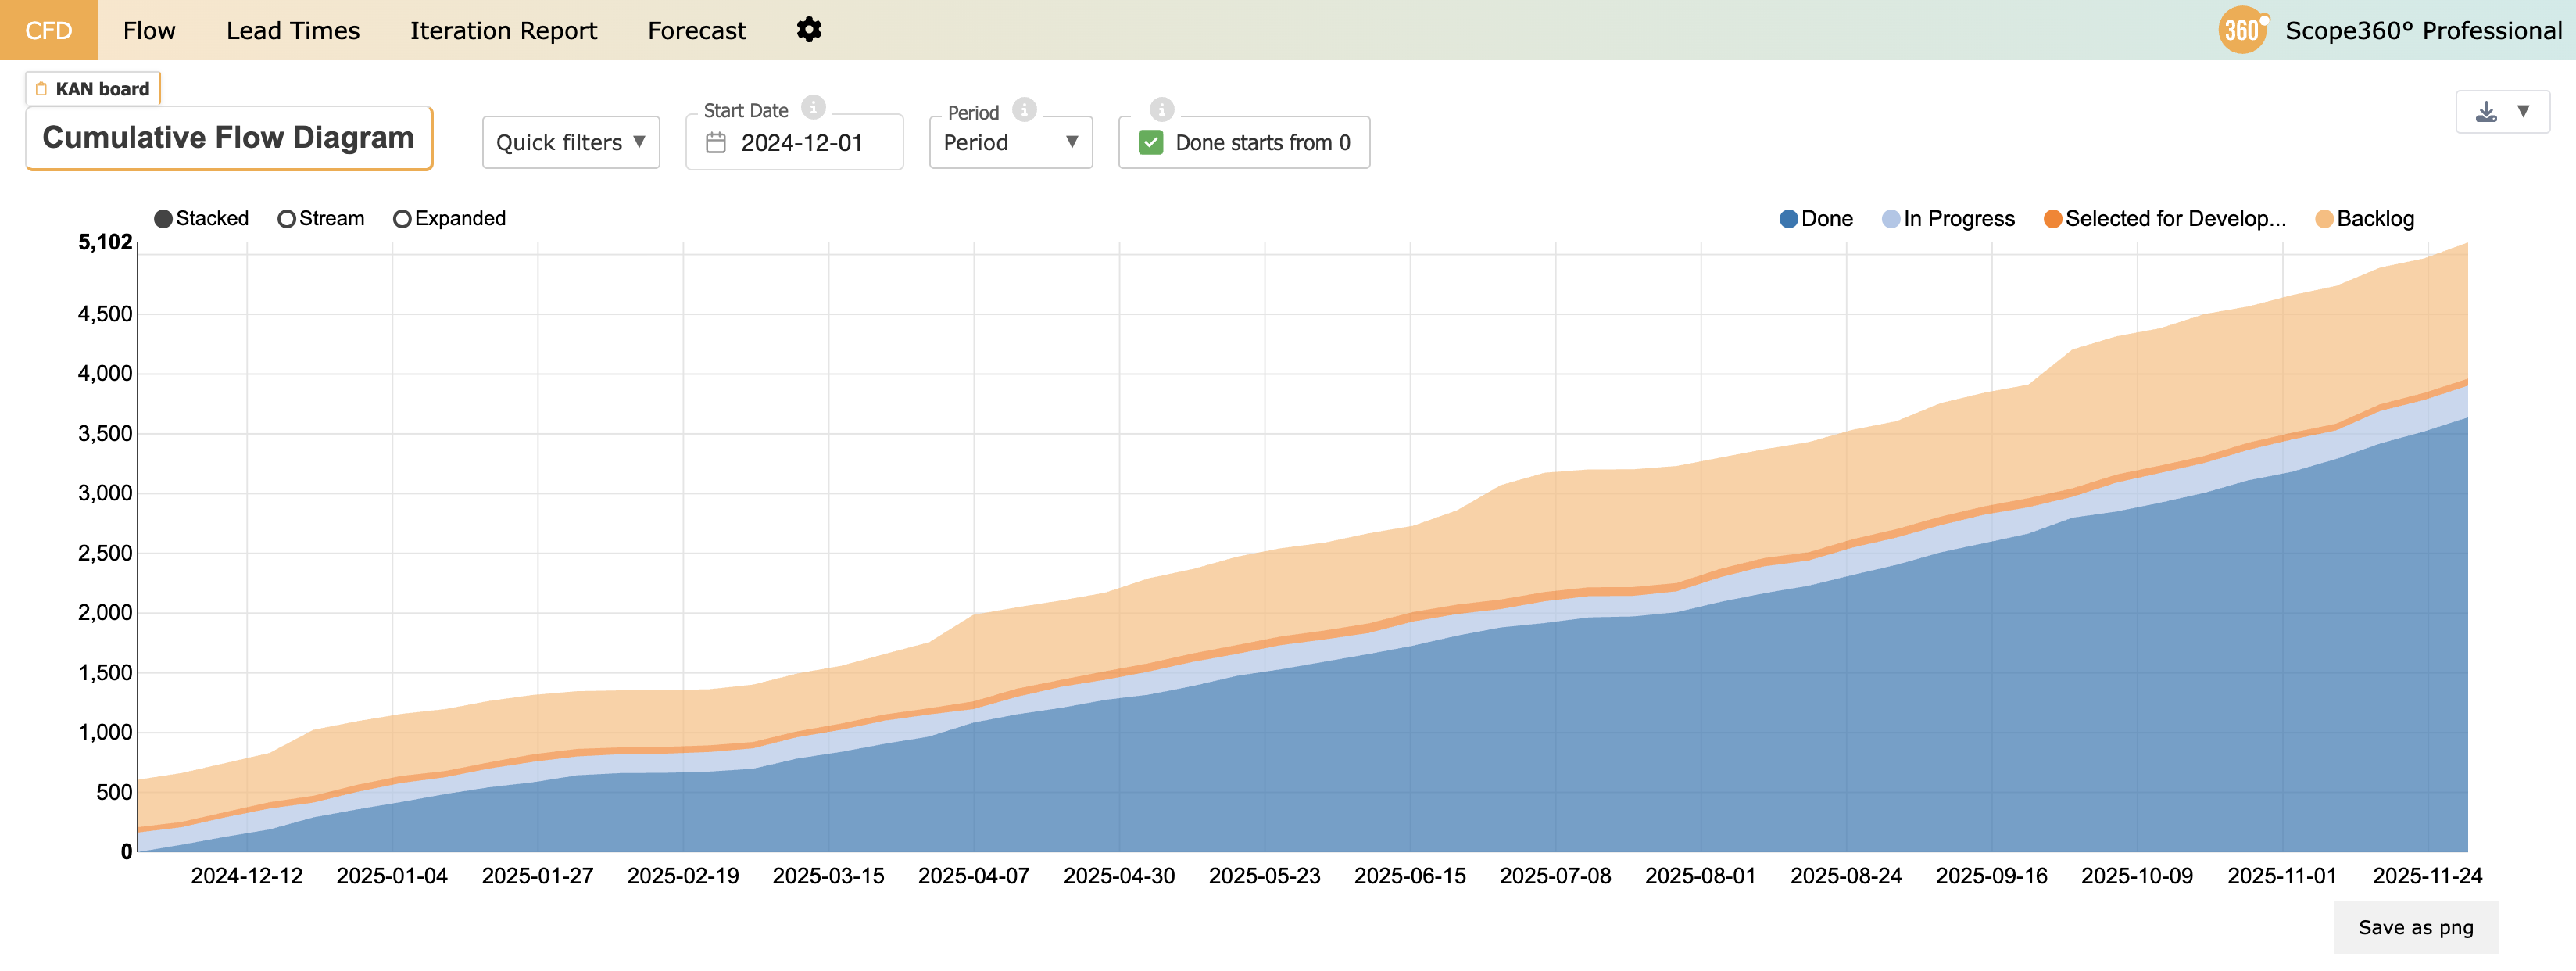Click info icon above Done starts from 0
This screenshot has height=971, width=2576.
pyautogui.click(x=1161, y=109)
